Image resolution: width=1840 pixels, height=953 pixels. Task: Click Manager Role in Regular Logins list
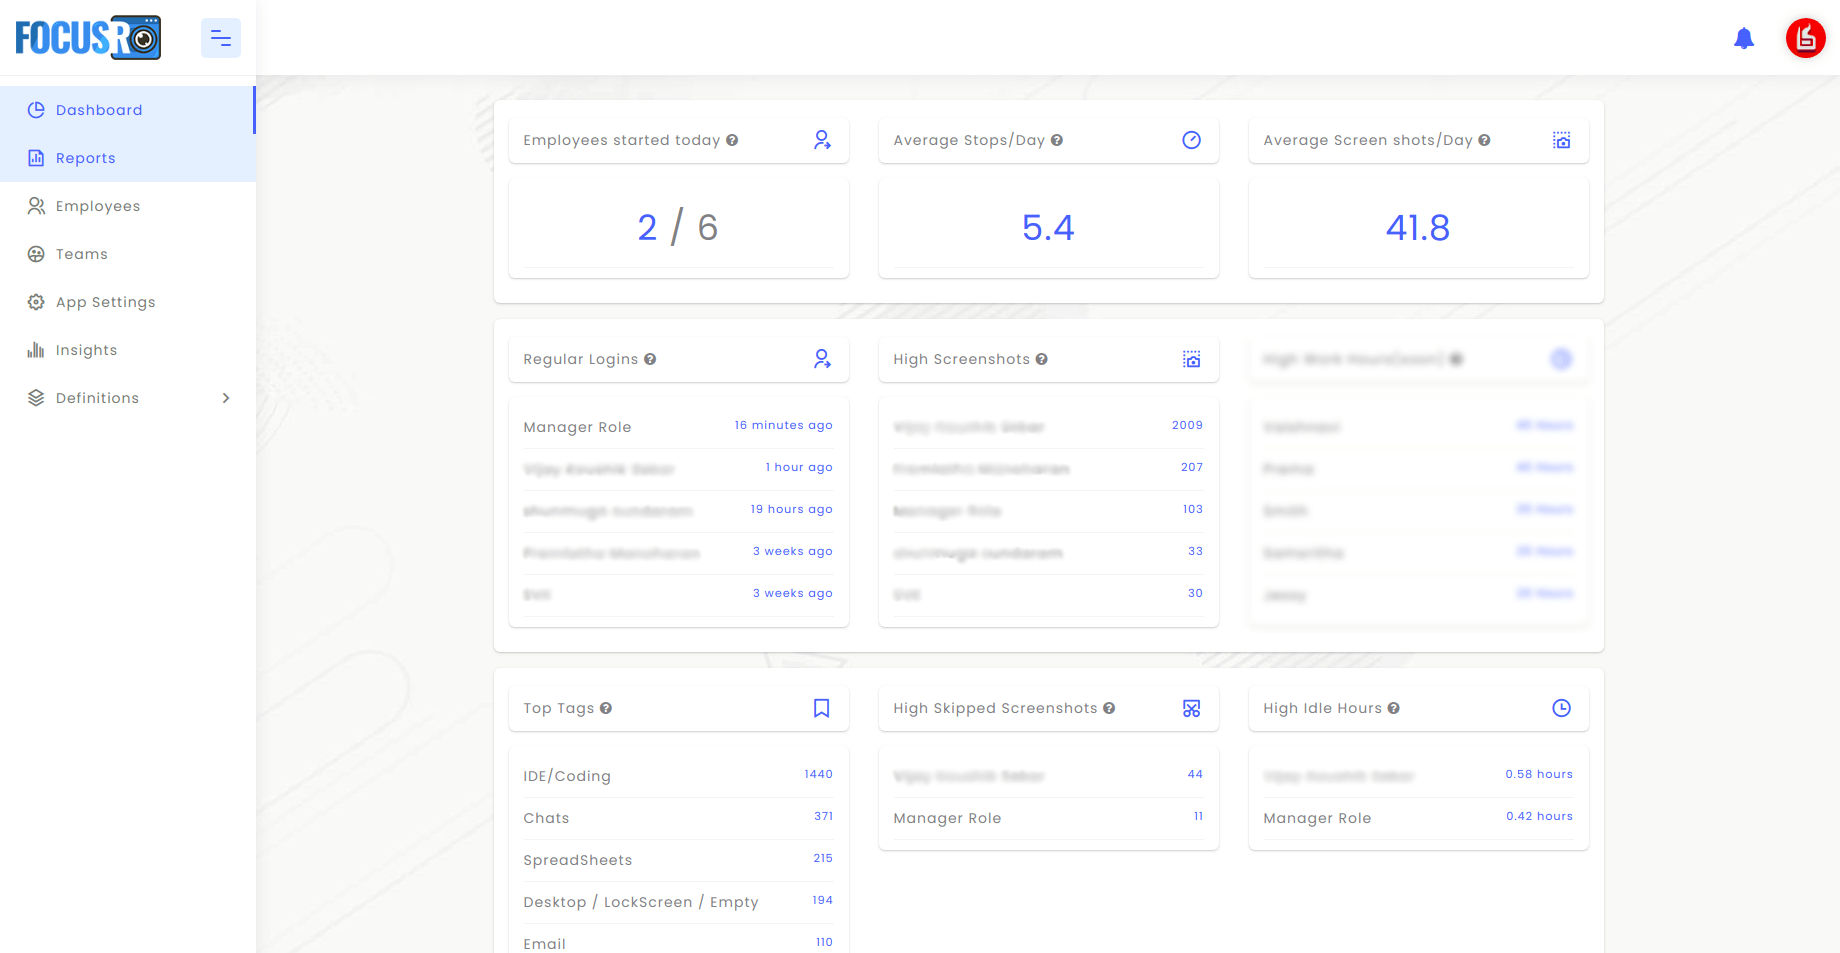(578, 427)
